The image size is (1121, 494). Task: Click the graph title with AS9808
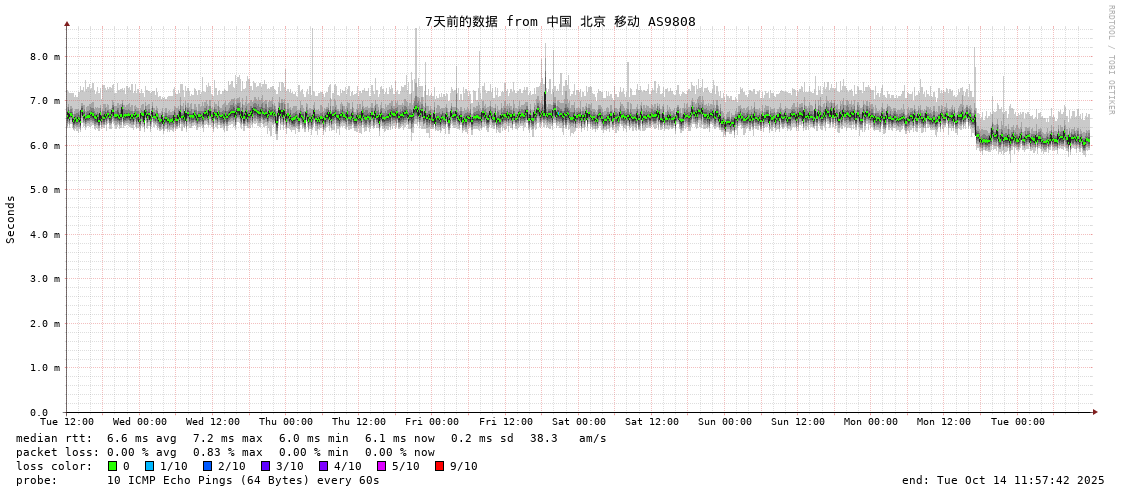click(x=560, y=21)
